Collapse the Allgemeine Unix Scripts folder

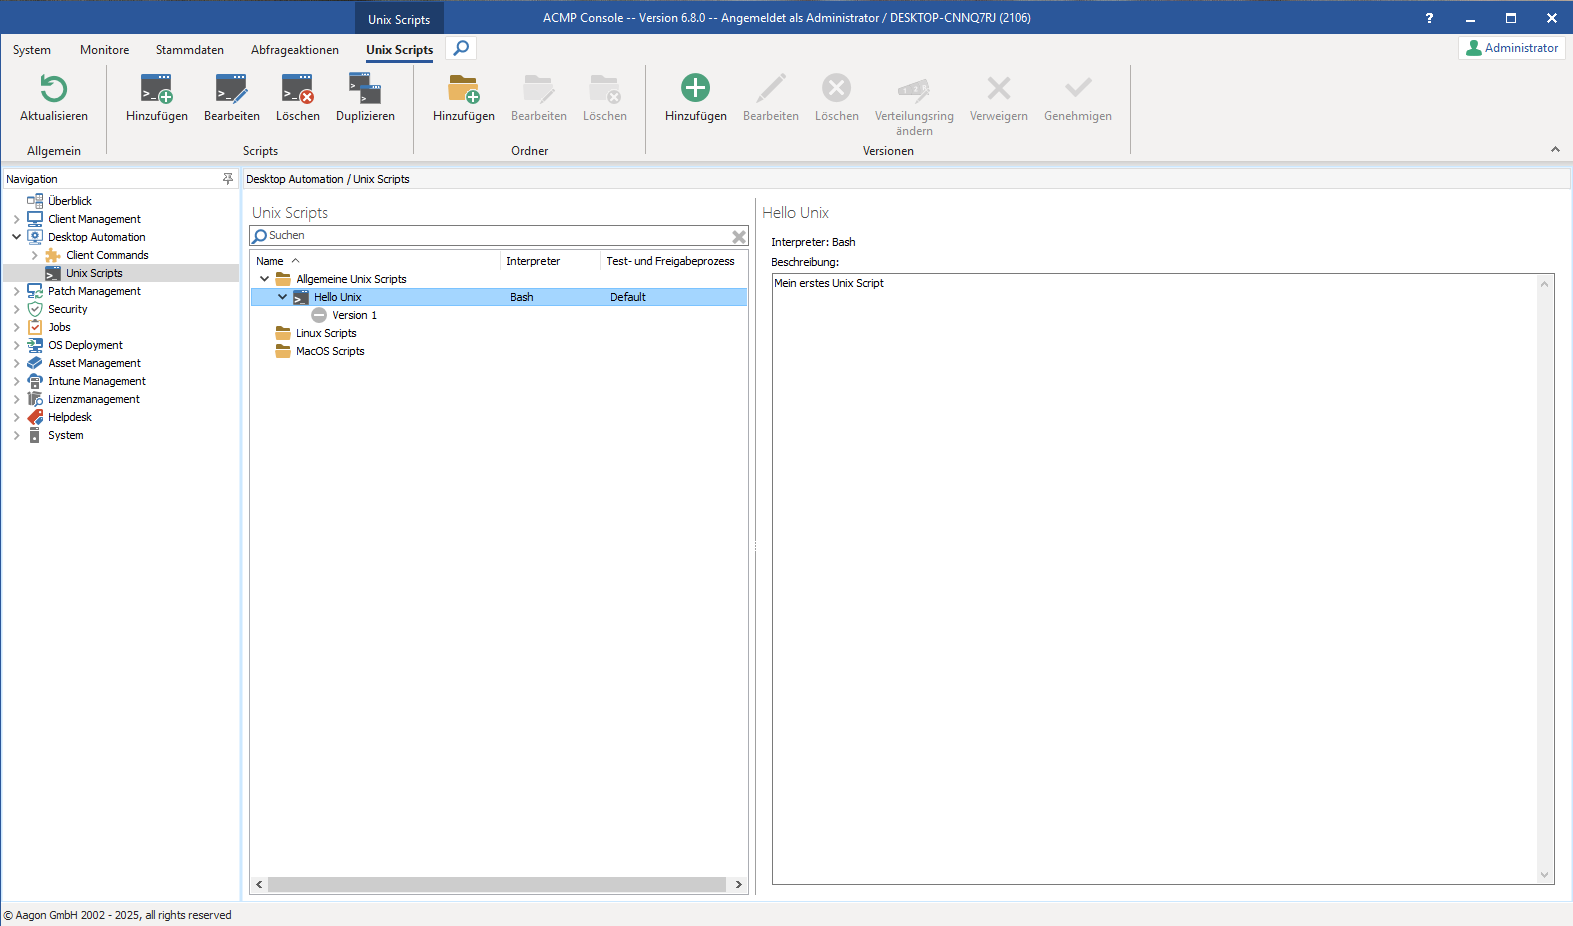pos(264,279)
